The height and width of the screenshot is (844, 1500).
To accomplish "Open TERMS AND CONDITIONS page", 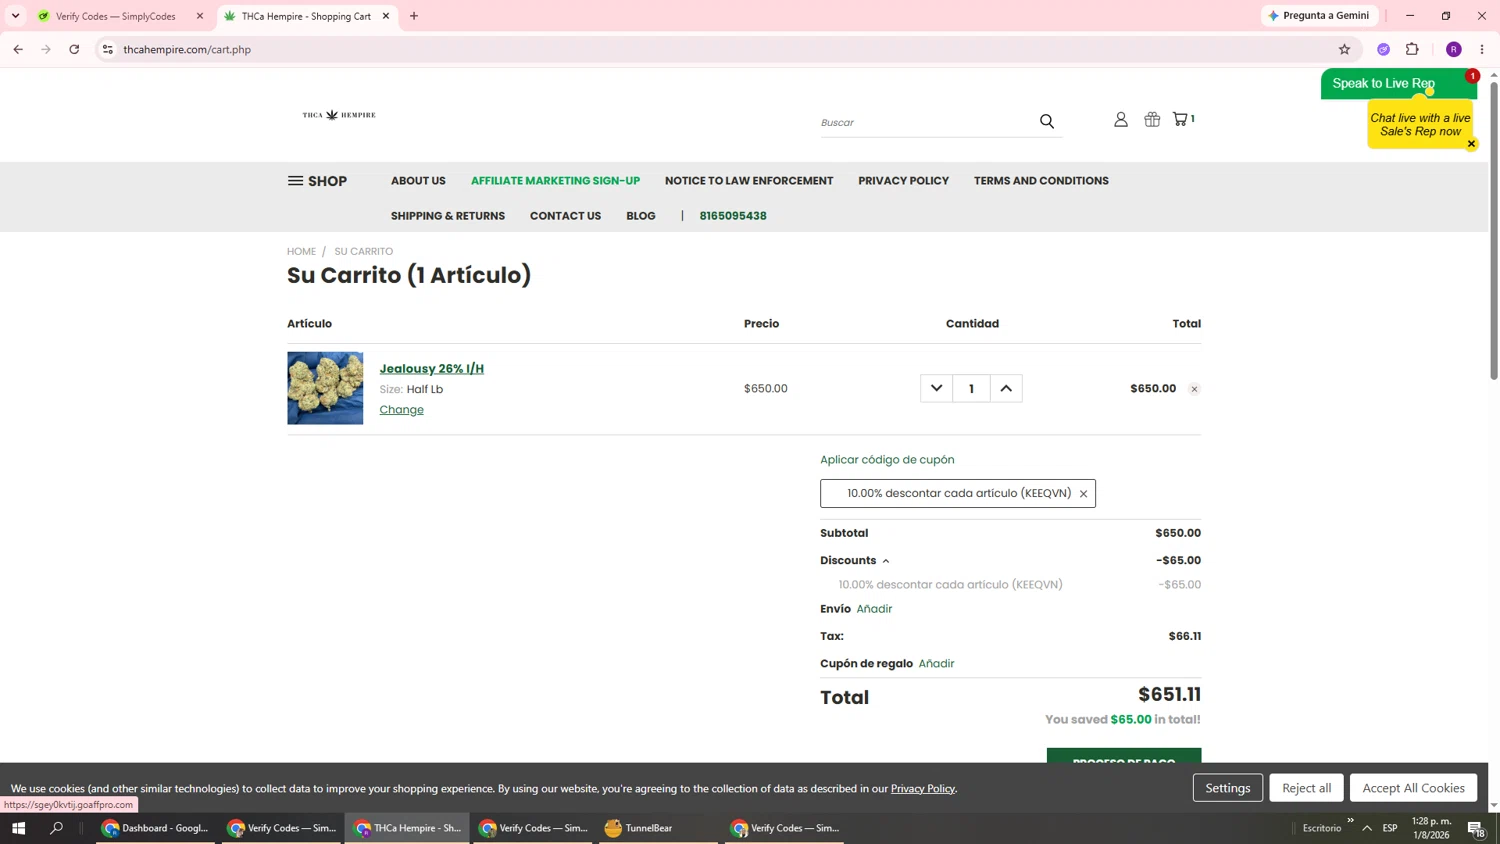I will 1041,181.
